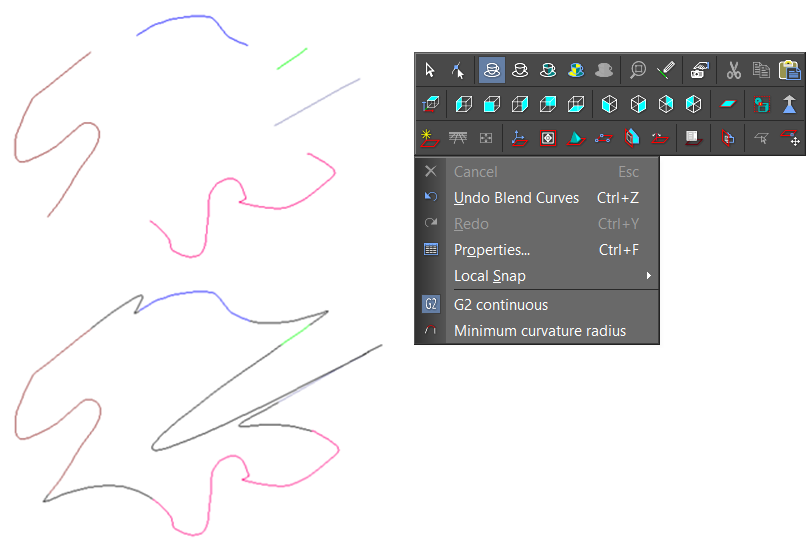The height and width of the screenshot is (552, 810).
Task: Select isometric cube with right face cyan
Action: [638, 104]
